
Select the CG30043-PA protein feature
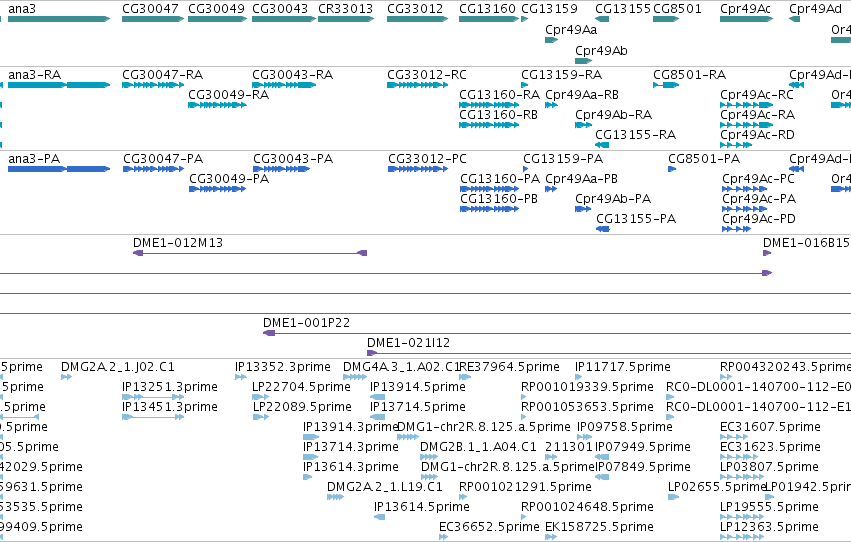tap(281, 169)
